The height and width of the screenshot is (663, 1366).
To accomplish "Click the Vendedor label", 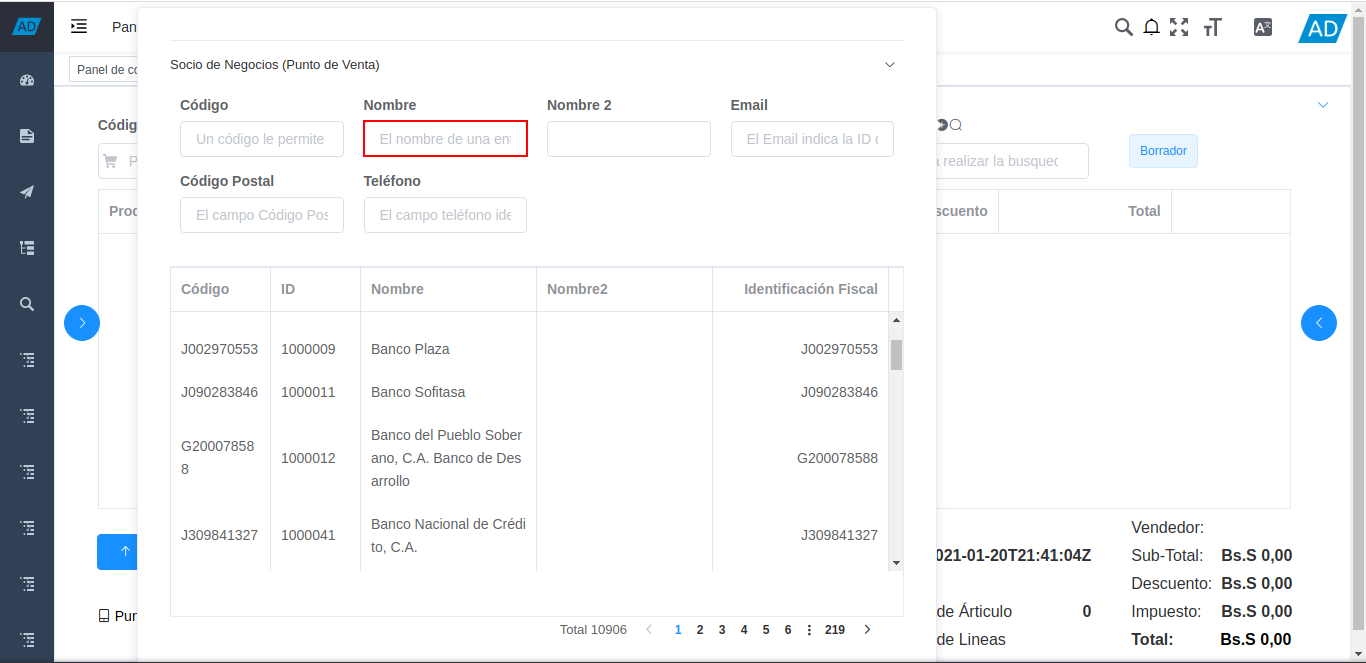I will click(1167, 527).
